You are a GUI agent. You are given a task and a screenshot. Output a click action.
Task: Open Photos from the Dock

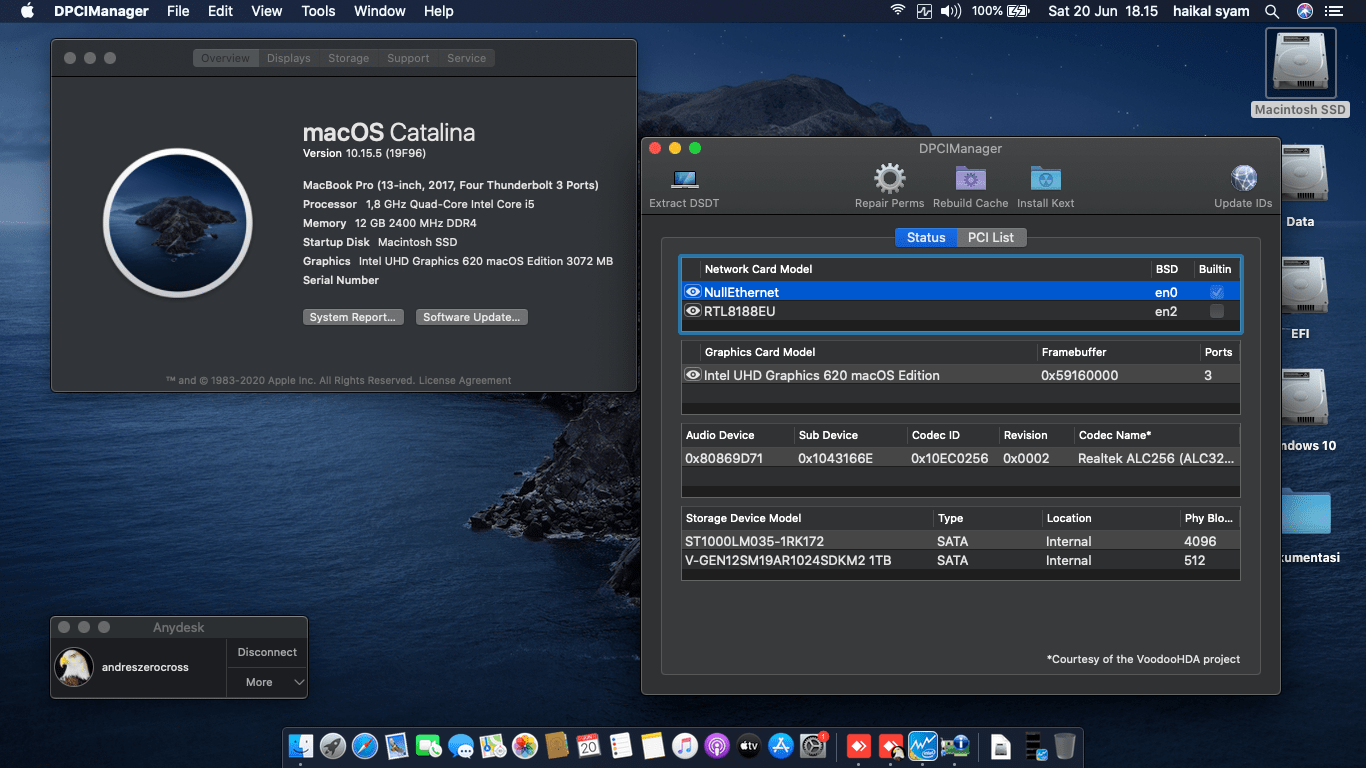[x=525, y=745]
